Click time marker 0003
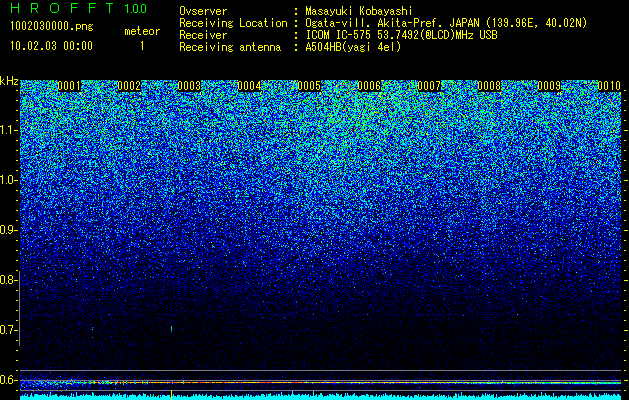 (189, 86)
